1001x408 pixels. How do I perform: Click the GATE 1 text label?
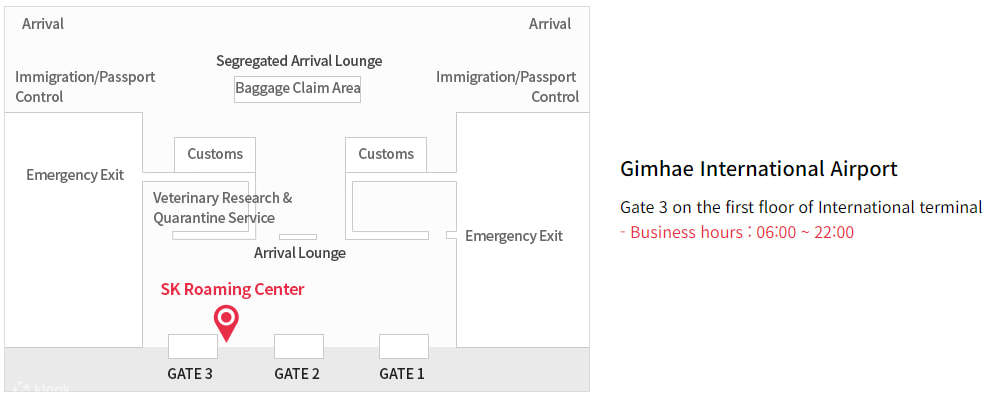(402, 374)
